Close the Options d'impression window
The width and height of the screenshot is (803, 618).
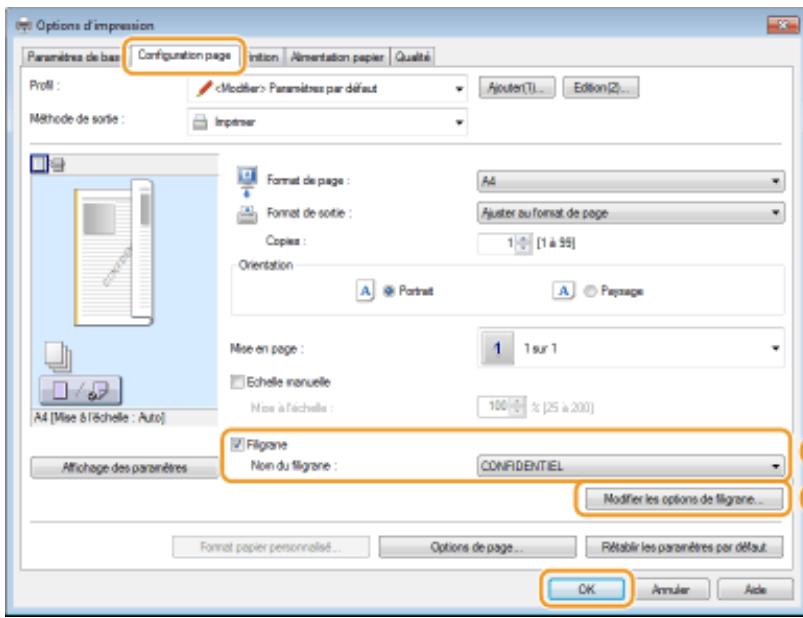point(783,25)
